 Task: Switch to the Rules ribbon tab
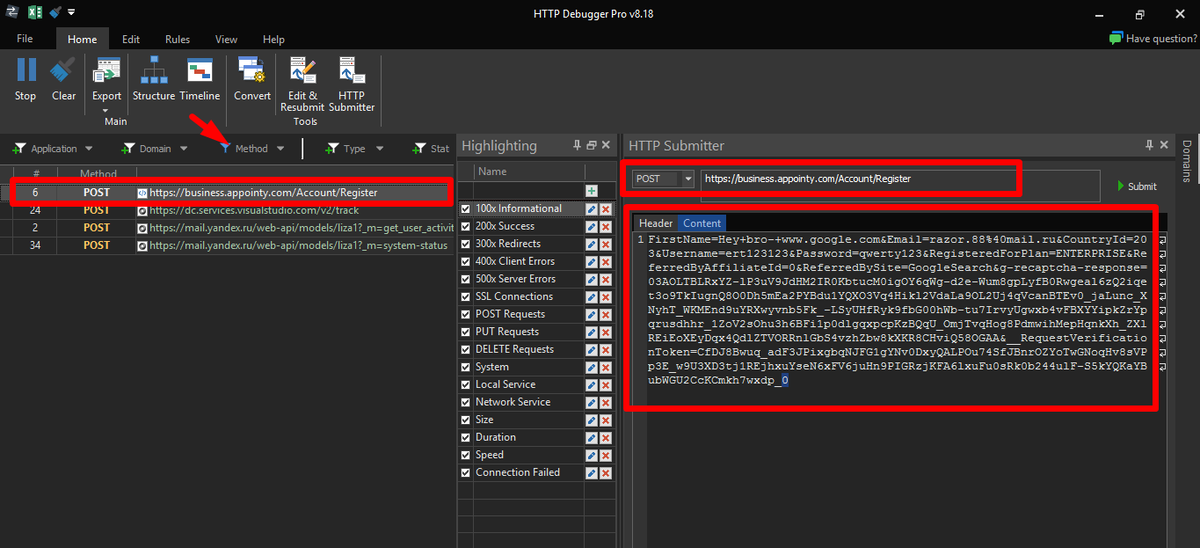tap(178, 39)
